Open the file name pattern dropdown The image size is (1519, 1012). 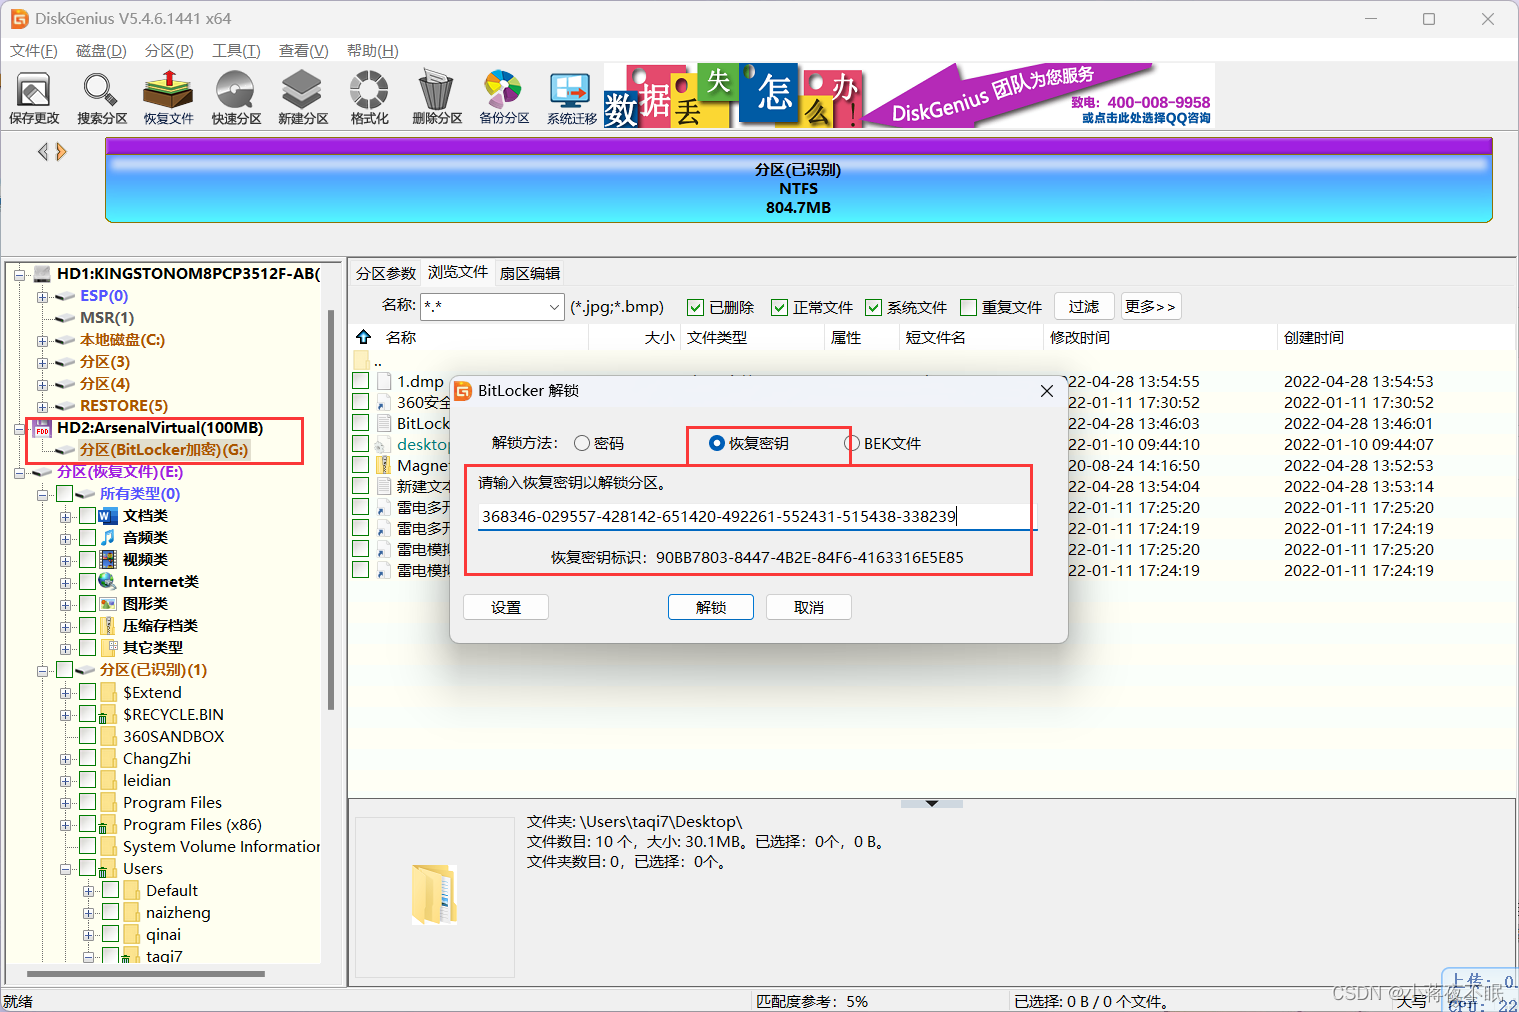coord(556,307)
